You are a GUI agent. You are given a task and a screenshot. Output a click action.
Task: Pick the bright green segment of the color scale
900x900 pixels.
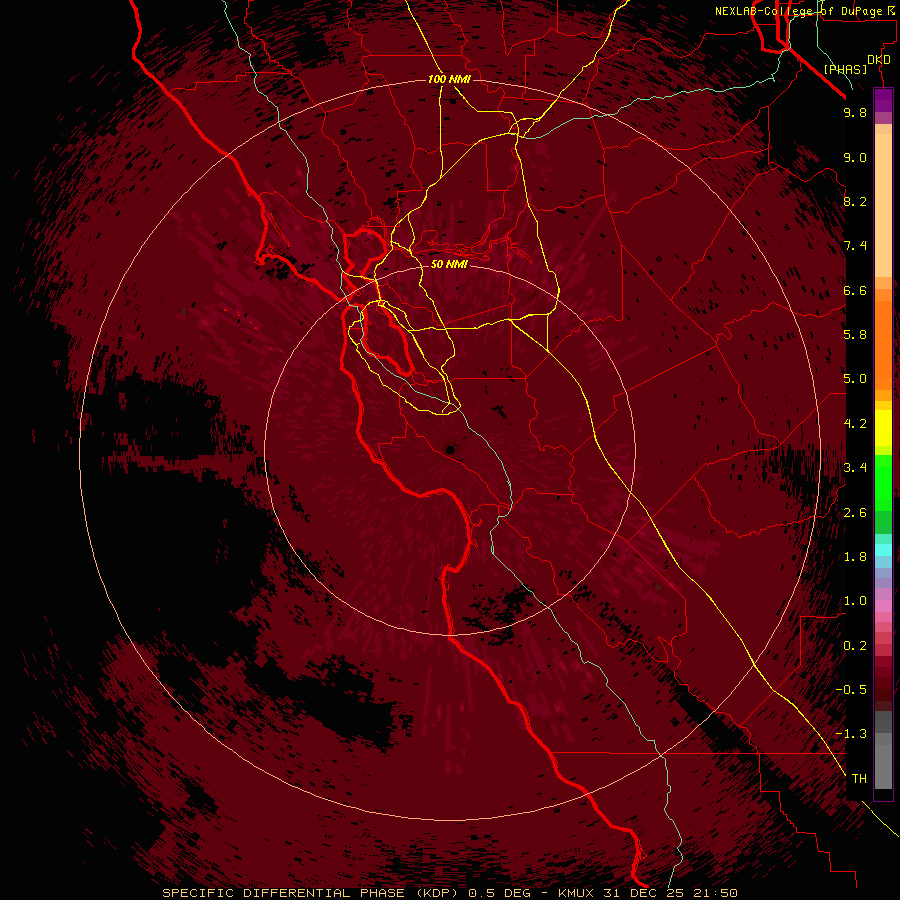tap(883, 482)
